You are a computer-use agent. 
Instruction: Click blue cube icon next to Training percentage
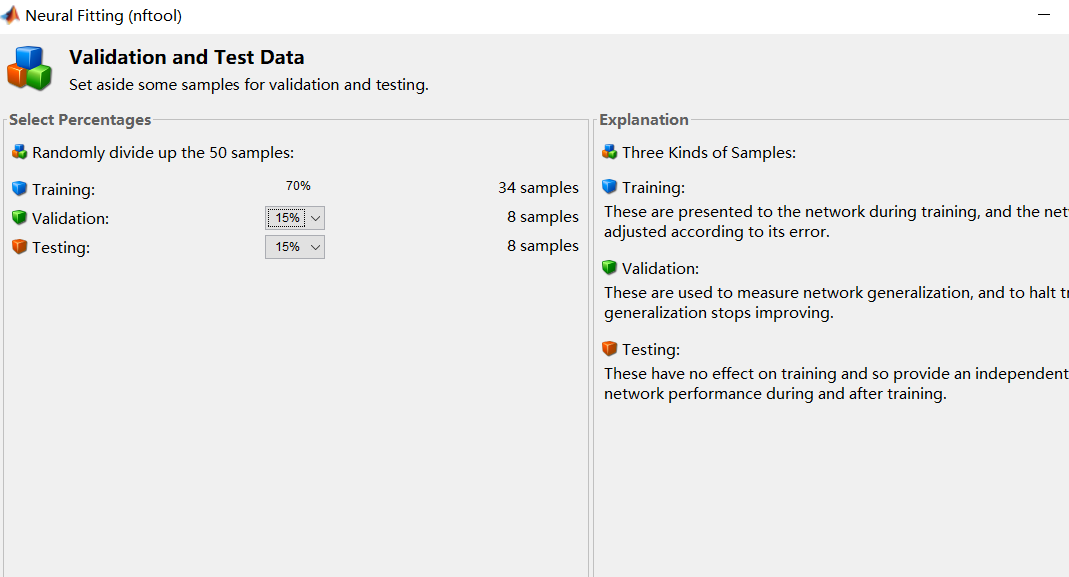(x=20, y=188)
